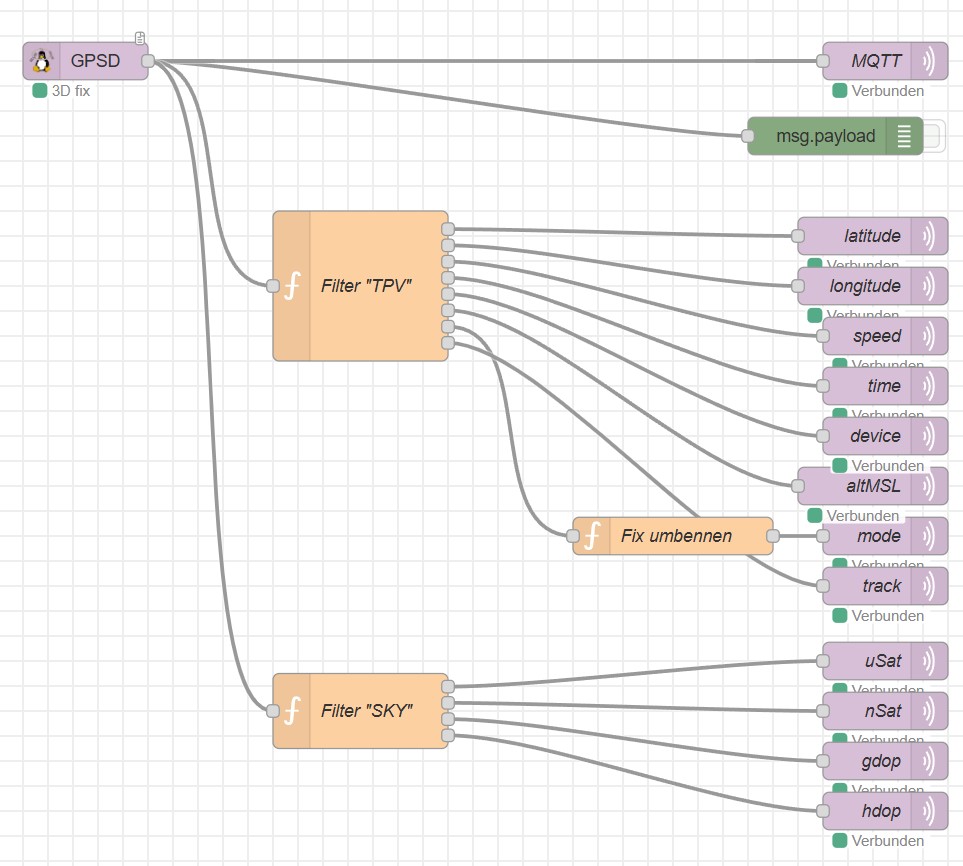This screenshot has height=866, width=963.
Task: Click function icon on Fix umbennen node
Action: coord(592,536)
